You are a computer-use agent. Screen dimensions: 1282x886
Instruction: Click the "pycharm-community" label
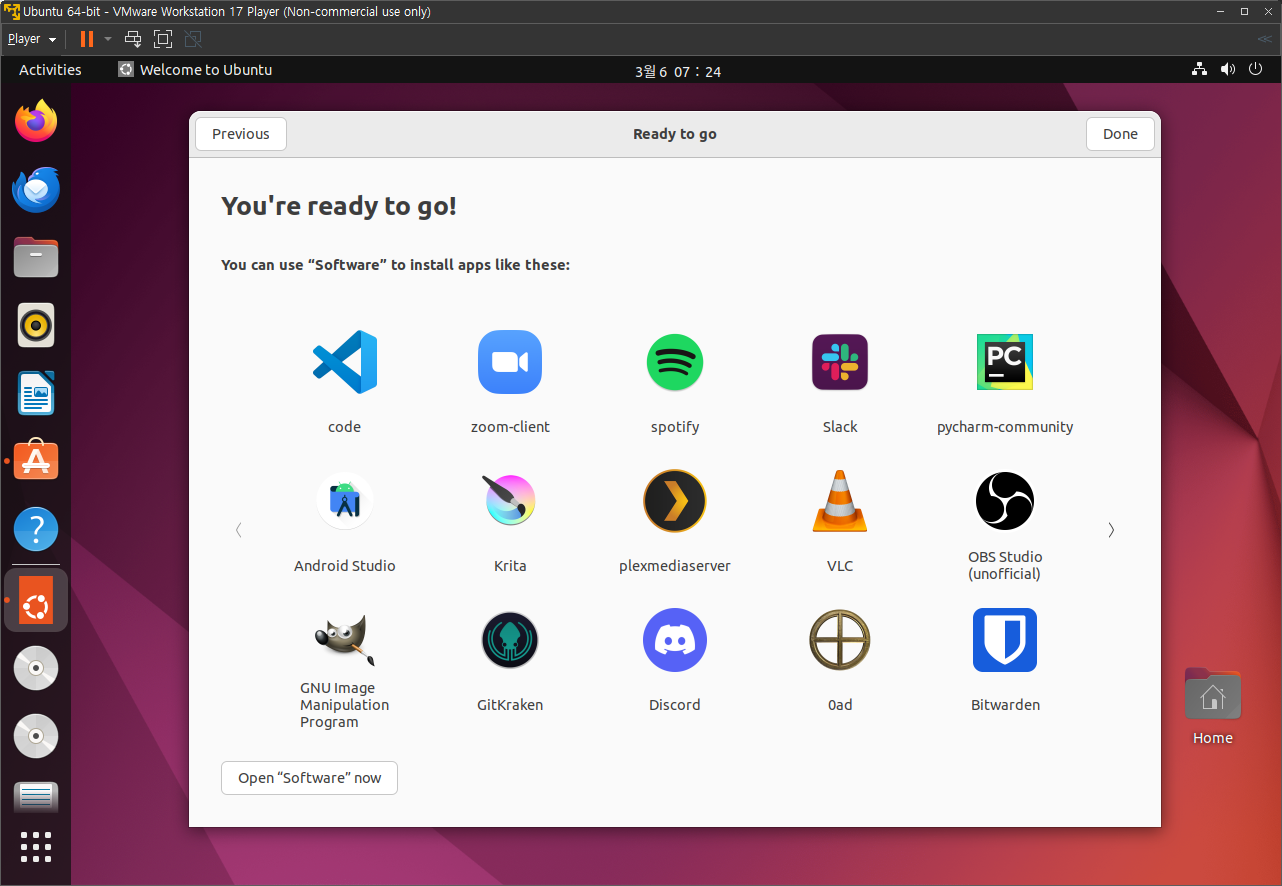click(x=1005, y=427)
